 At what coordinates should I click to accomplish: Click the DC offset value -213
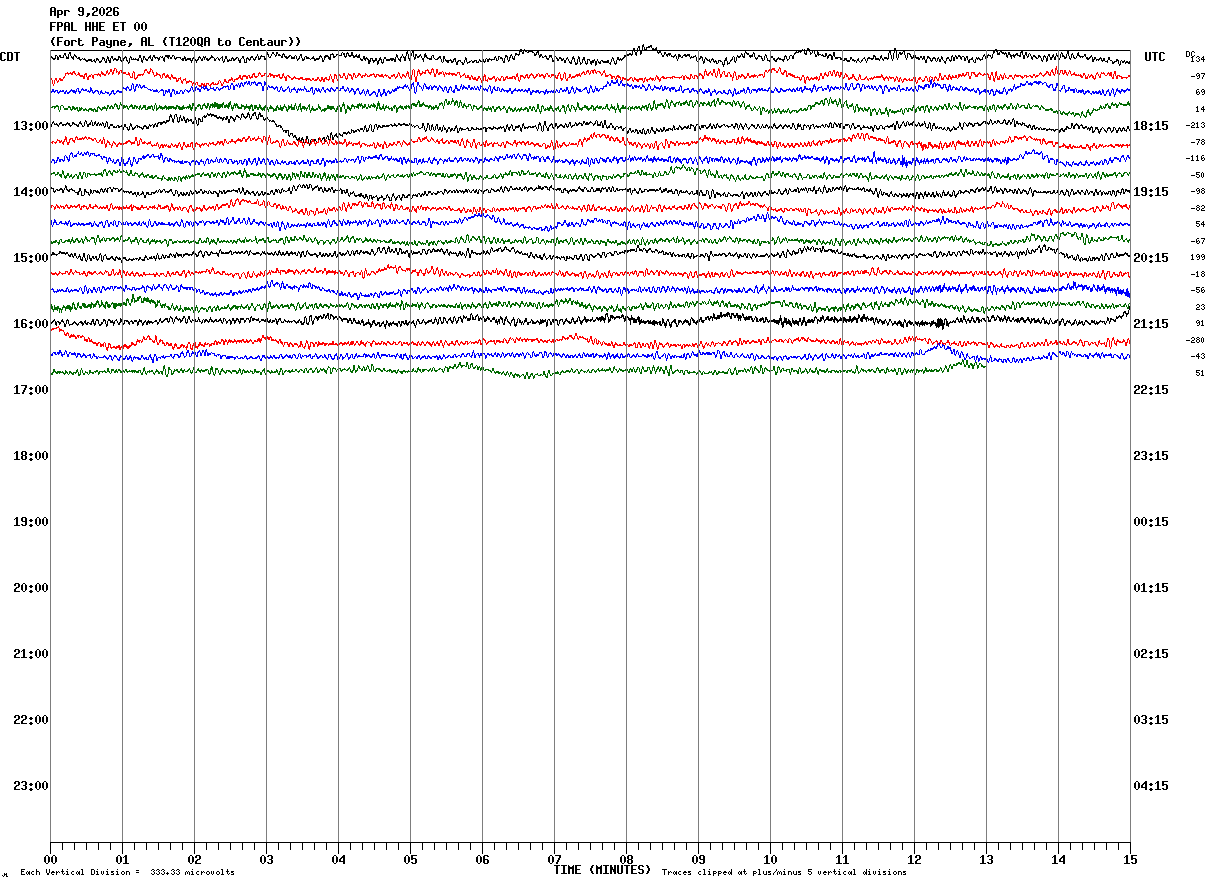1196,126
